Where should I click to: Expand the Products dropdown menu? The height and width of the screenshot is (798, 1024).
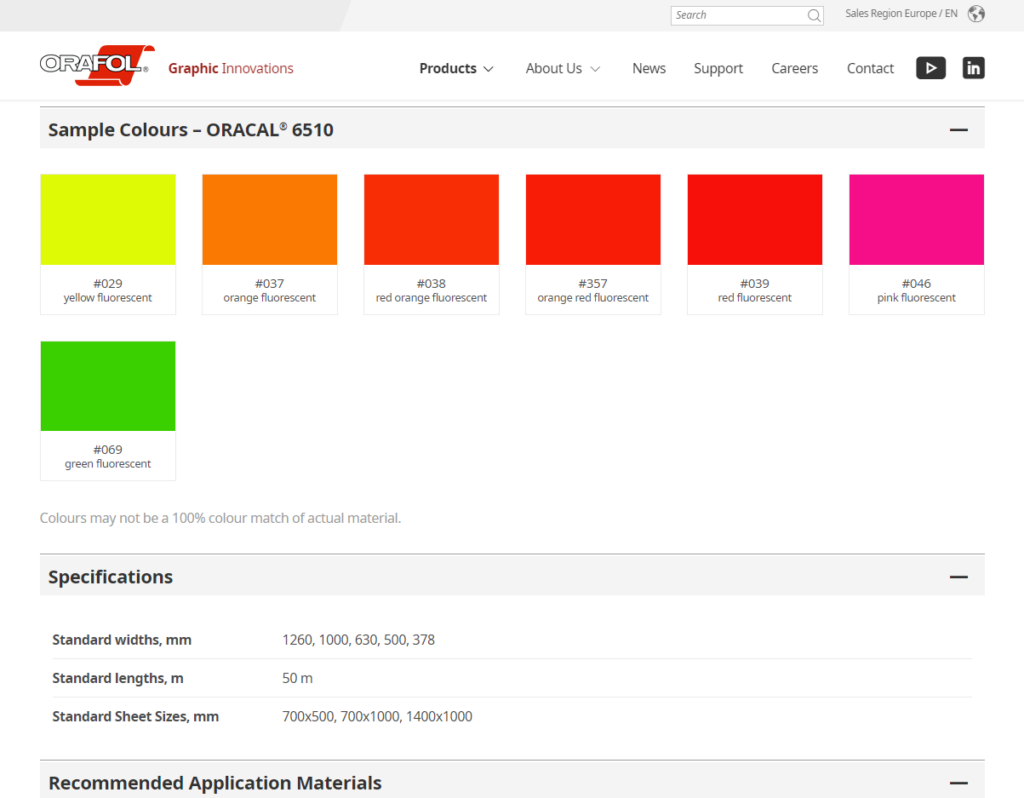[456, 69]
